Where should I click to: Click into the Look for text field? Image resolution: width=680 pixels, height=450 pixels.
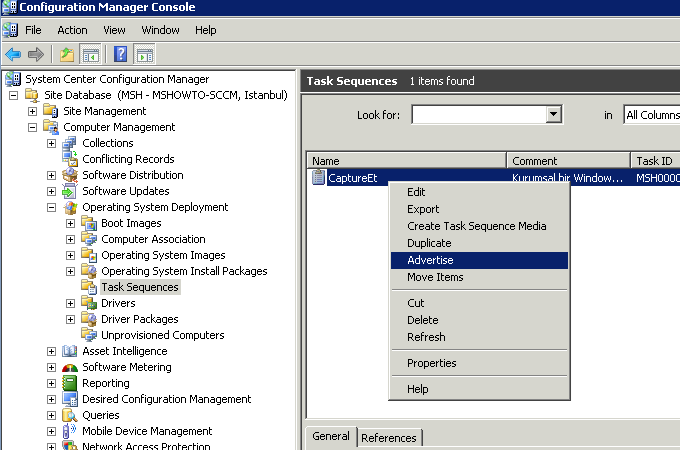tap(479, 114)
